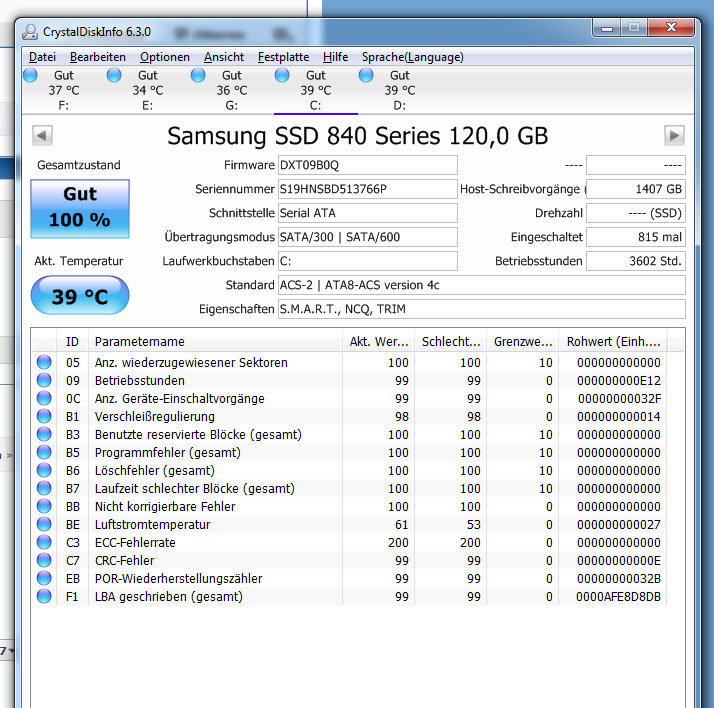Select drive E: status tab

tap(148, 90)
